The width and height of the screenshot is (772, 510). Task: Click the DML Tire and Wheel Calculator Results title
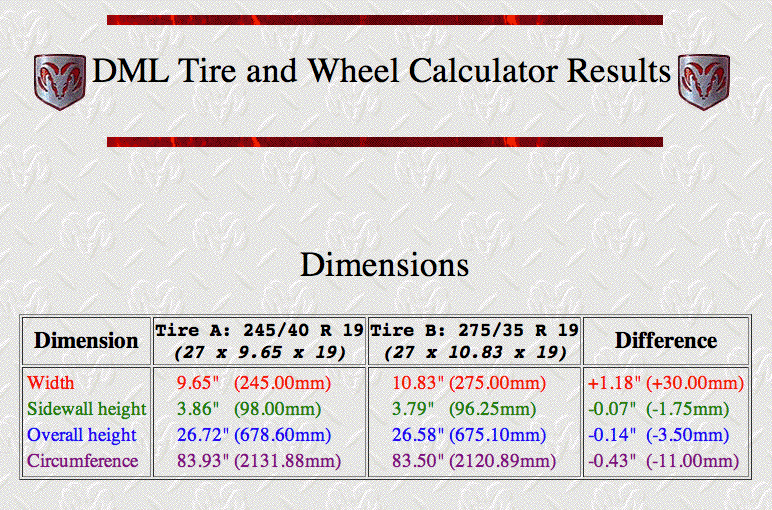click(381, 72)
